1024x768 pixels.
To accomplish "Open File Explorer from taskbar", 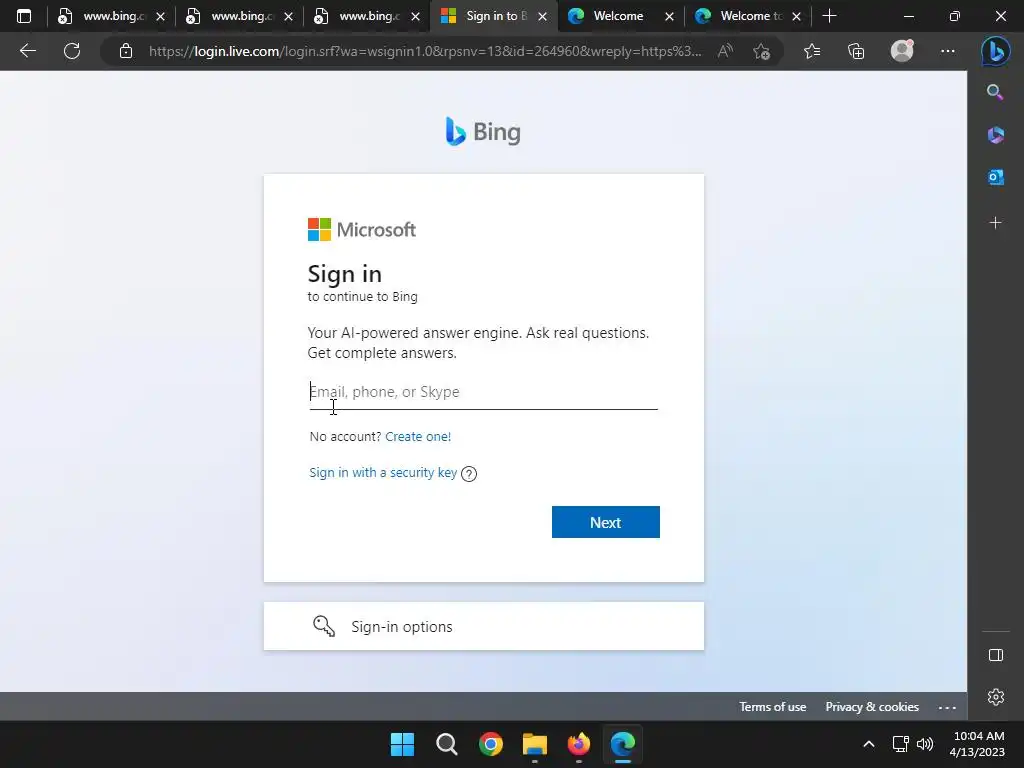I will [535, 744].
